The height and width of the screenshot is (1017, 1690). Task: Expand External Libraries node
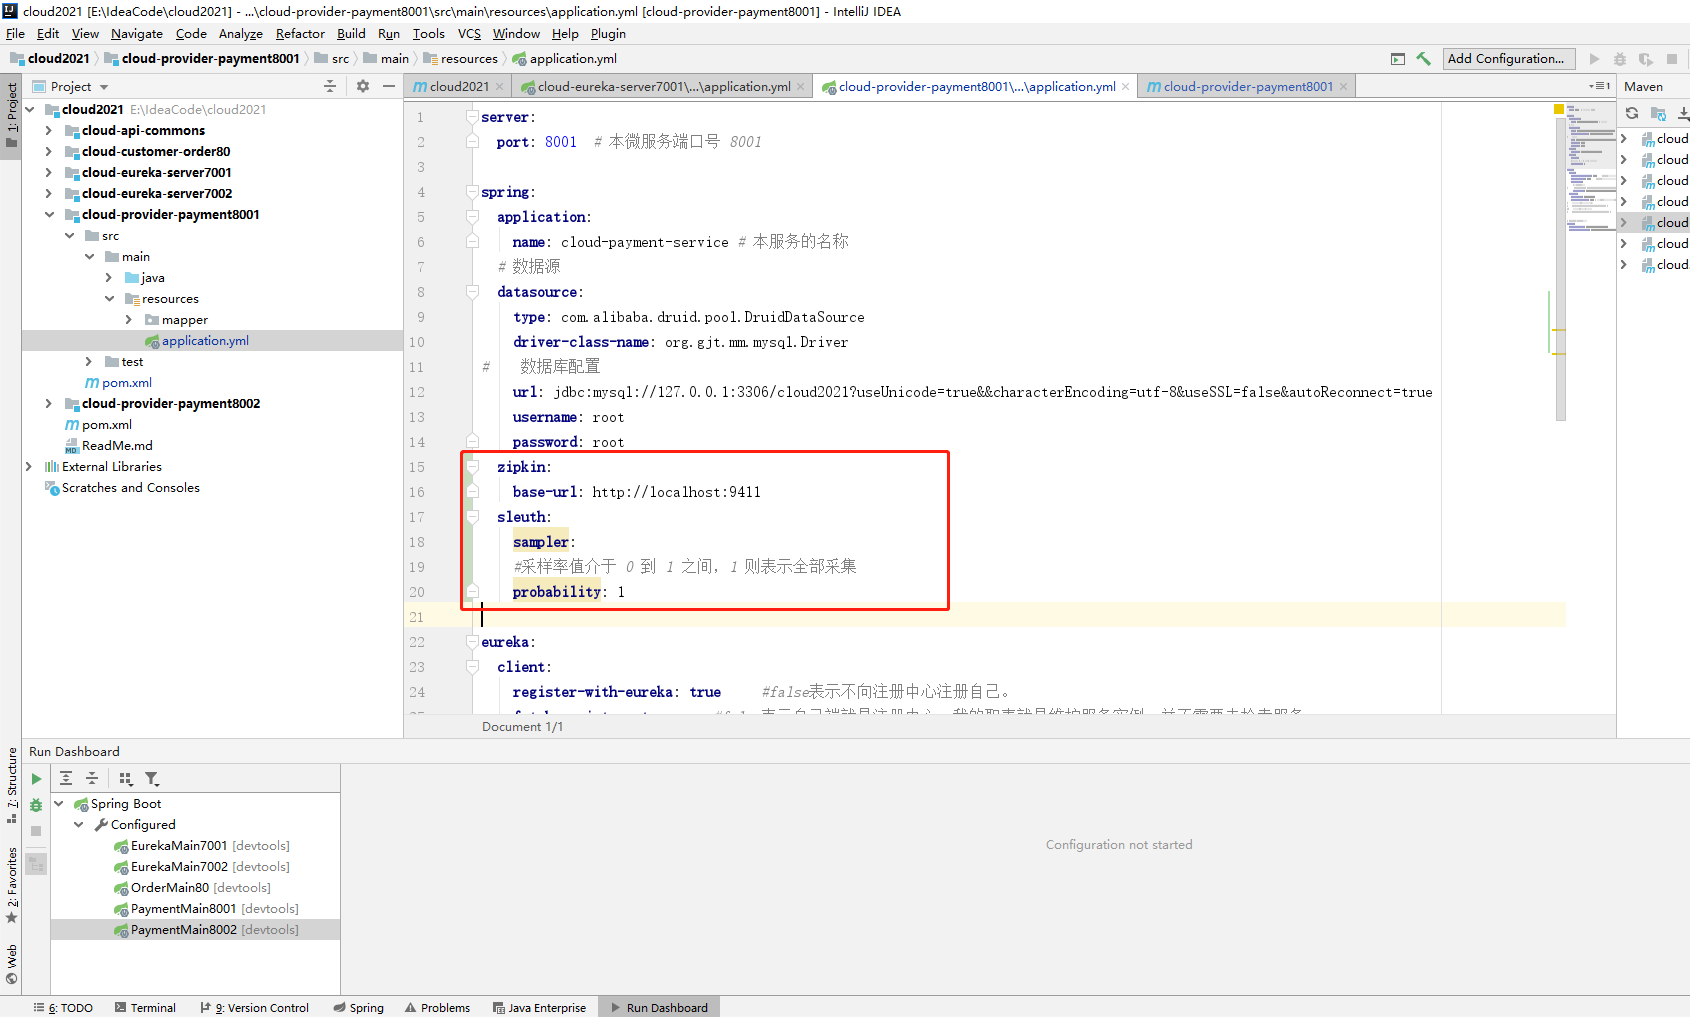click(x=28, y=467)
